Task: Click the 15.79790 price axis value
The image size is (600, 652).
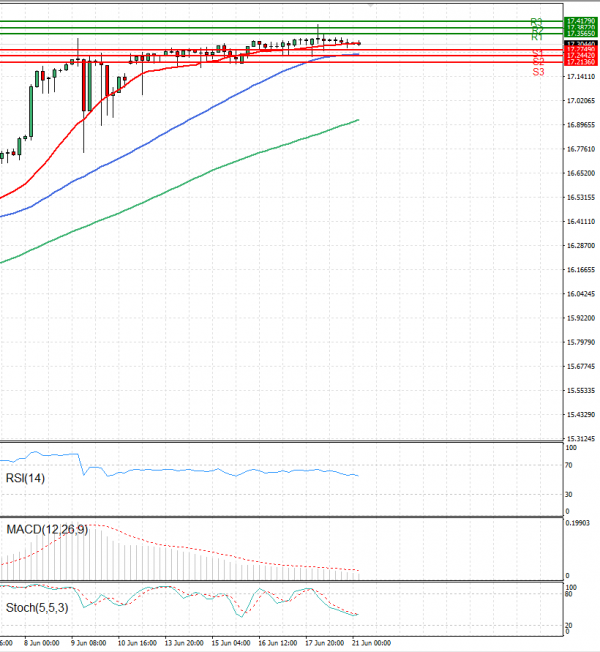Action: coord(581,342)
